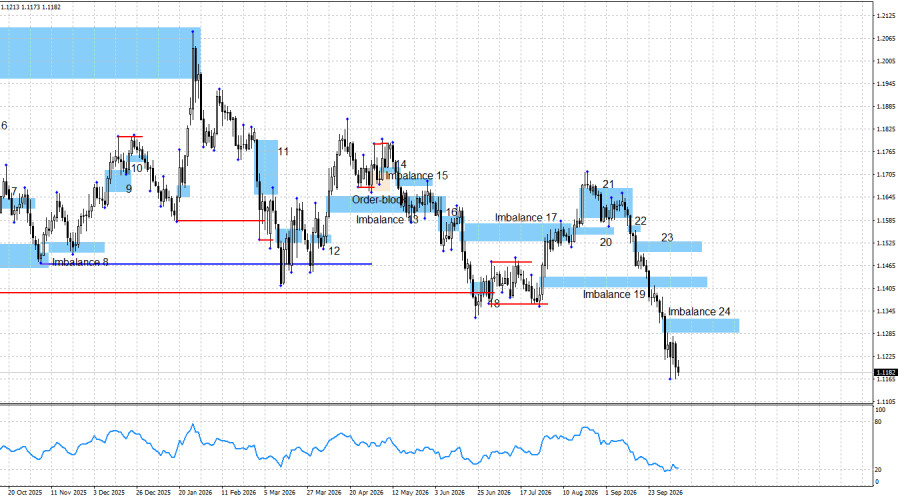Click the blue rectangle under Imbalance 24
This screenshot has width=900, height=500.
coord(702,325)
